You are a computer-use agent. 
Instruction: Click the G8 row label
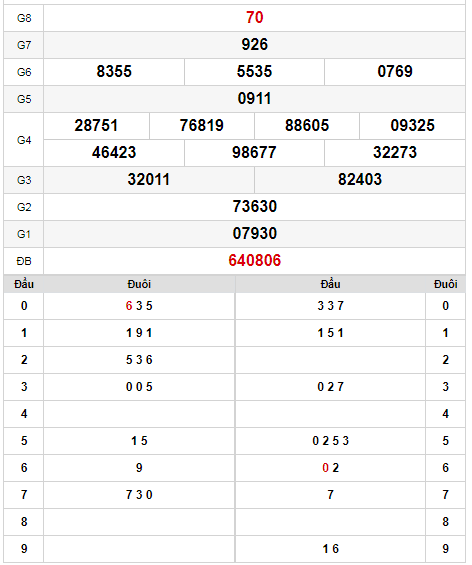pos(24,18)
